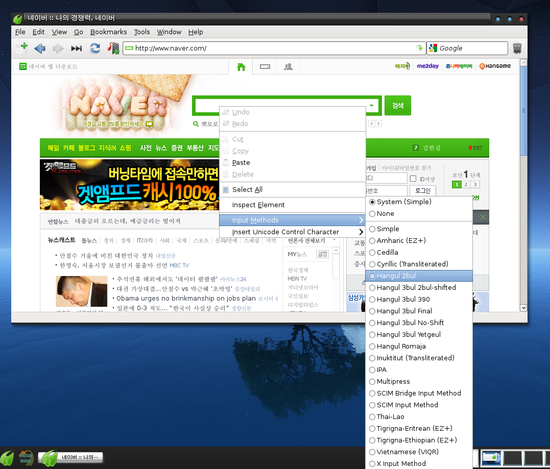Open the Tools menu
550x469 pixels.
pyautogui.click(x=142, y=32)
